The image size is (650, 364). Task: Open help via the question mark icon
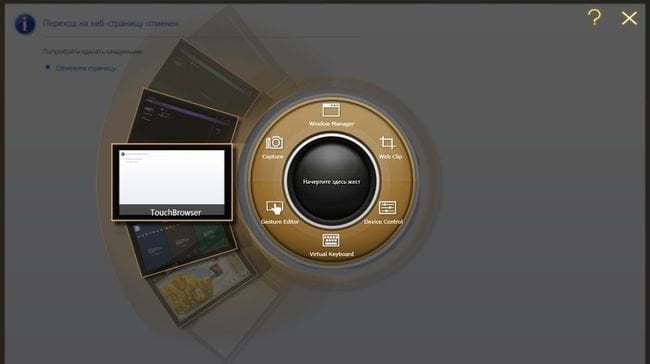tap(594, 18)
